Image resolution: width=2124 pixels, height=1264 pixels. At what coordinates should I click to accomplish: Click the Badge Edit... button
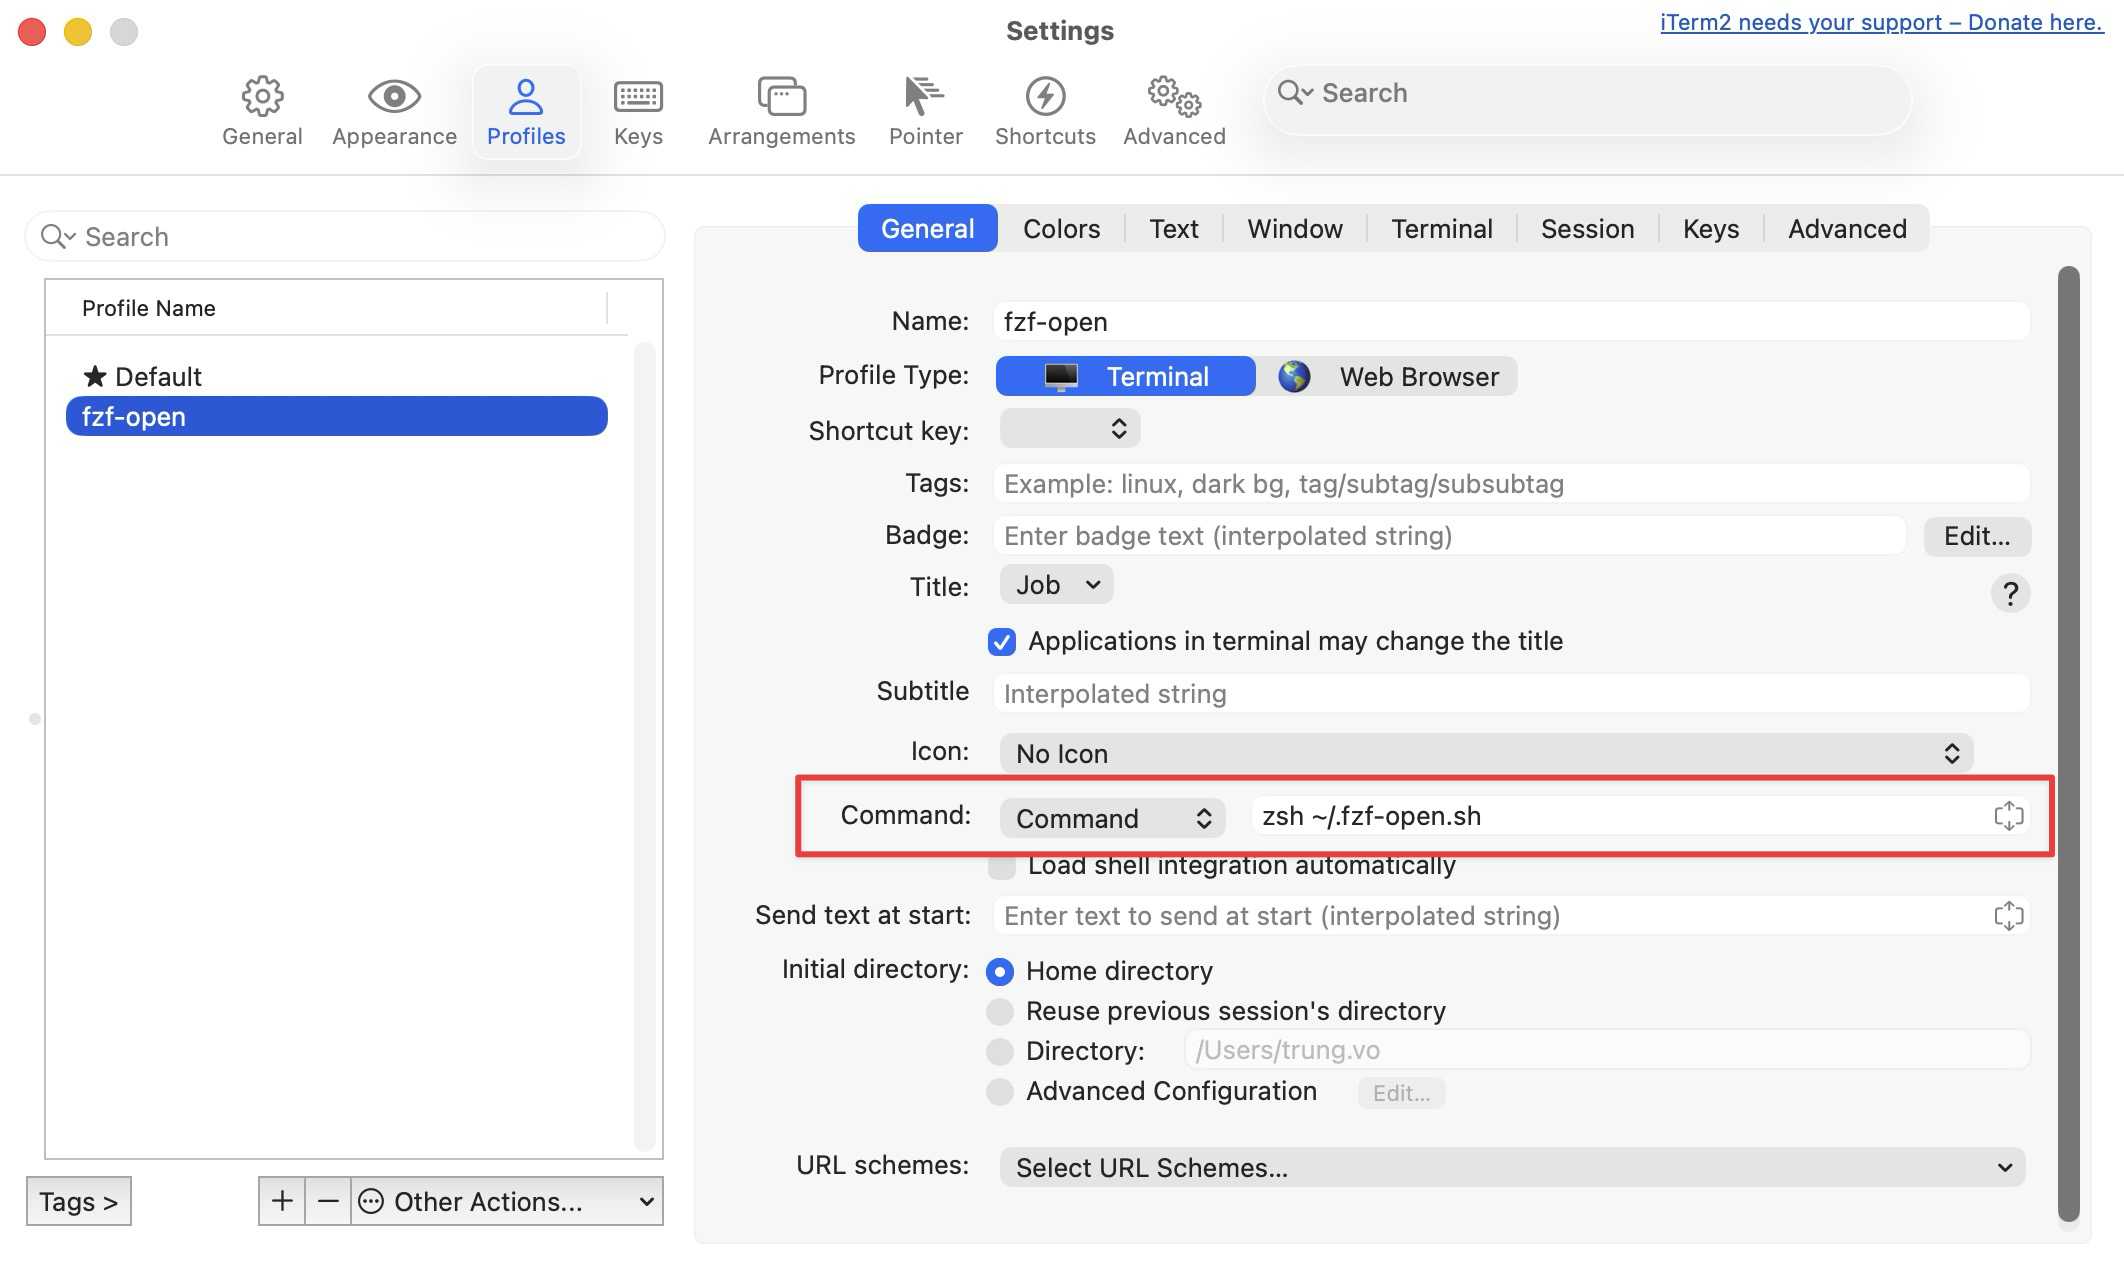(1976, 536)
